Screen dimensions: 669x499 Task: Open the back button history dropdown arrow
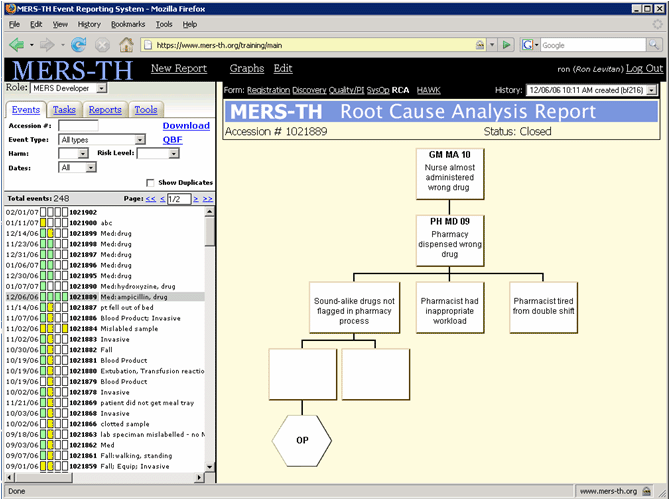pyautogui.click(x=32, y=45)
